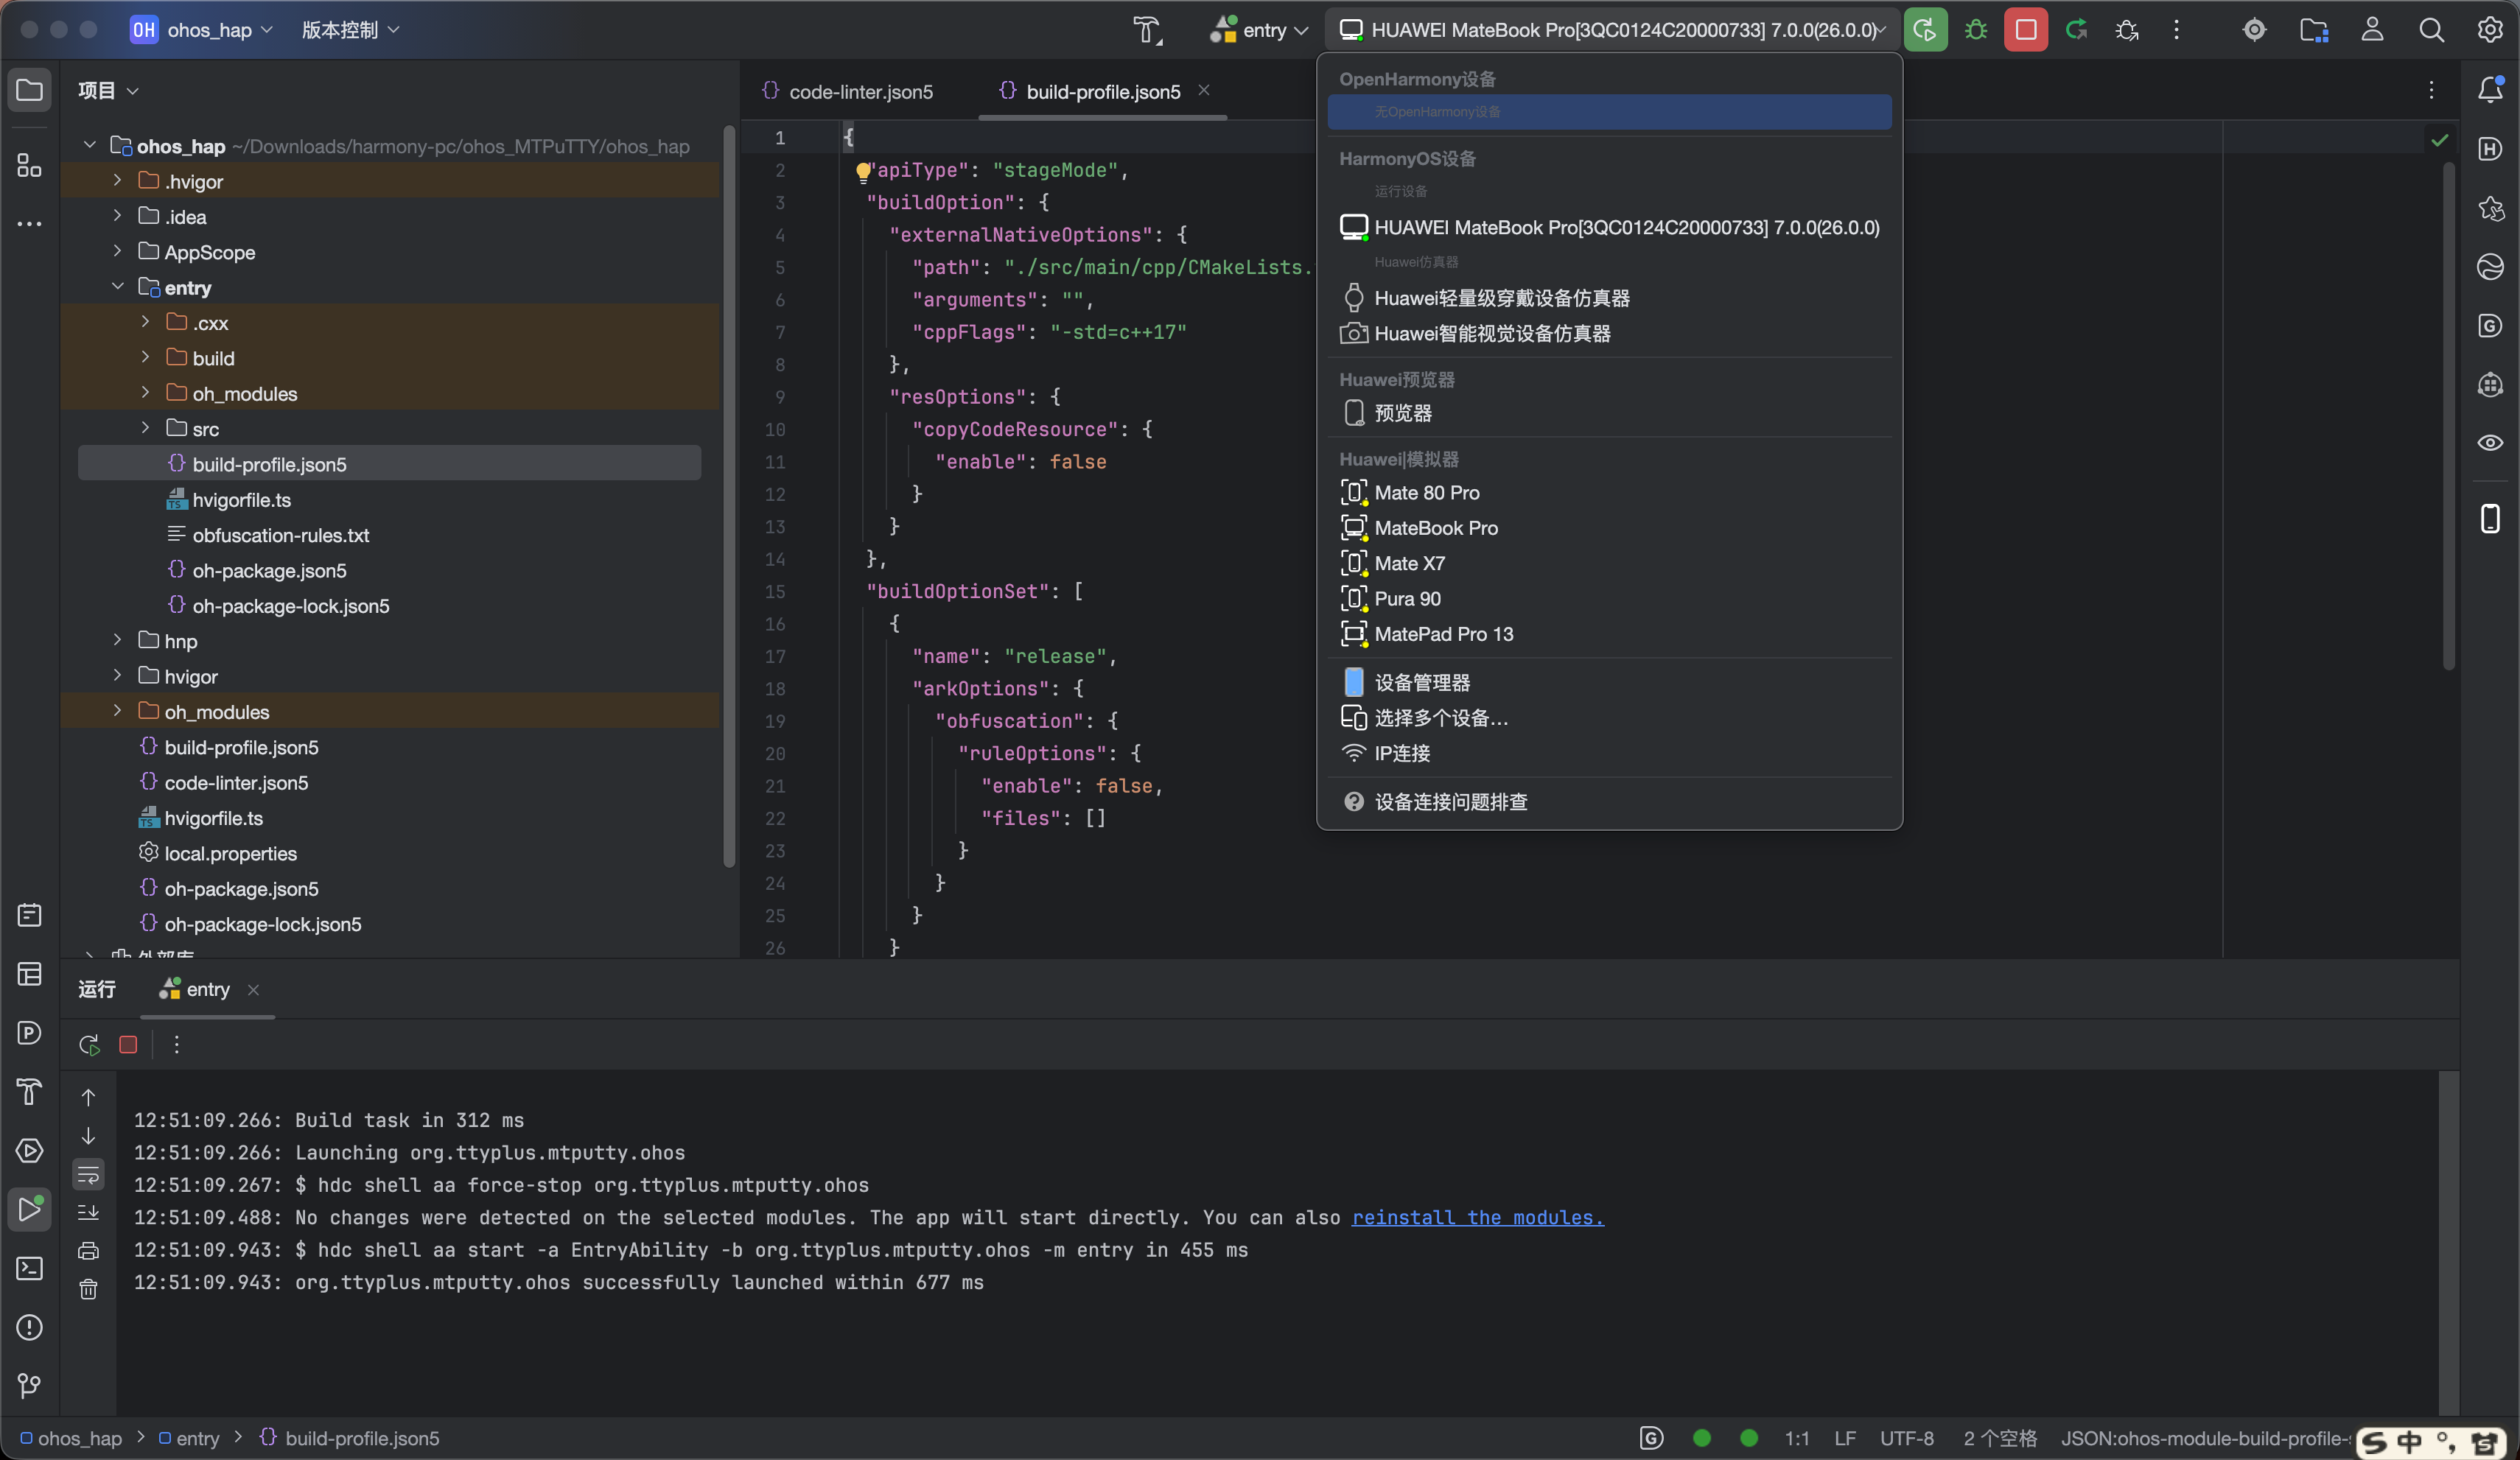Open obfuscation-rules.txt file
This screenshot has width=2520, height=1460.
pyautogui.click(x=281, y=535)
